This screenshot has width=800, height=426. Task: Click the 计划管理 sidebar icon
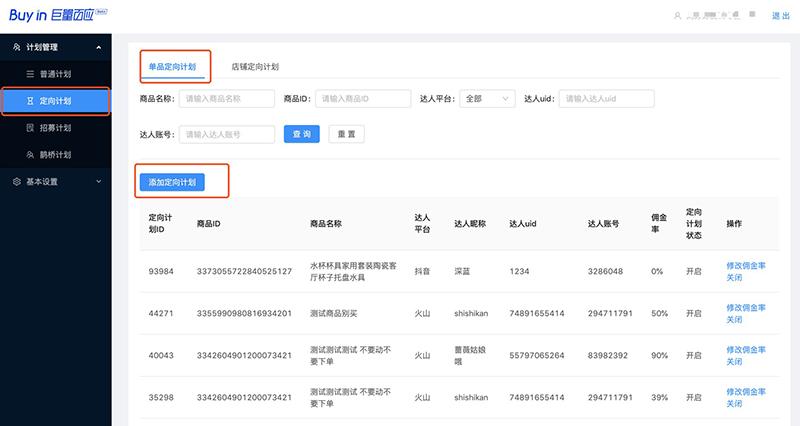(x=16, y=47)
